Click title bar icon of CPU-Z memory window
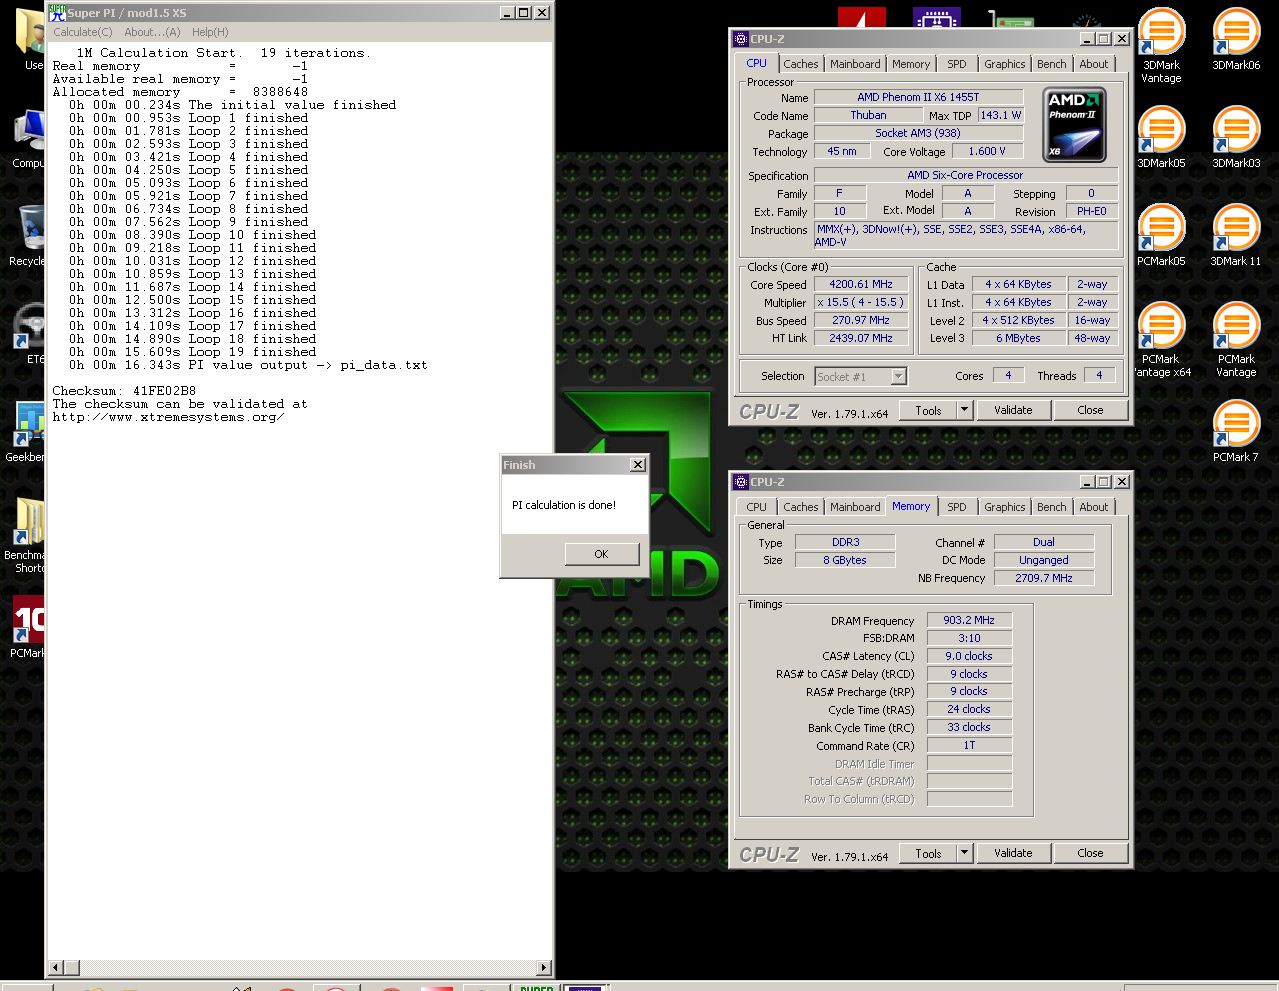This screenshot has width=1279, height=991. (741, 482)
